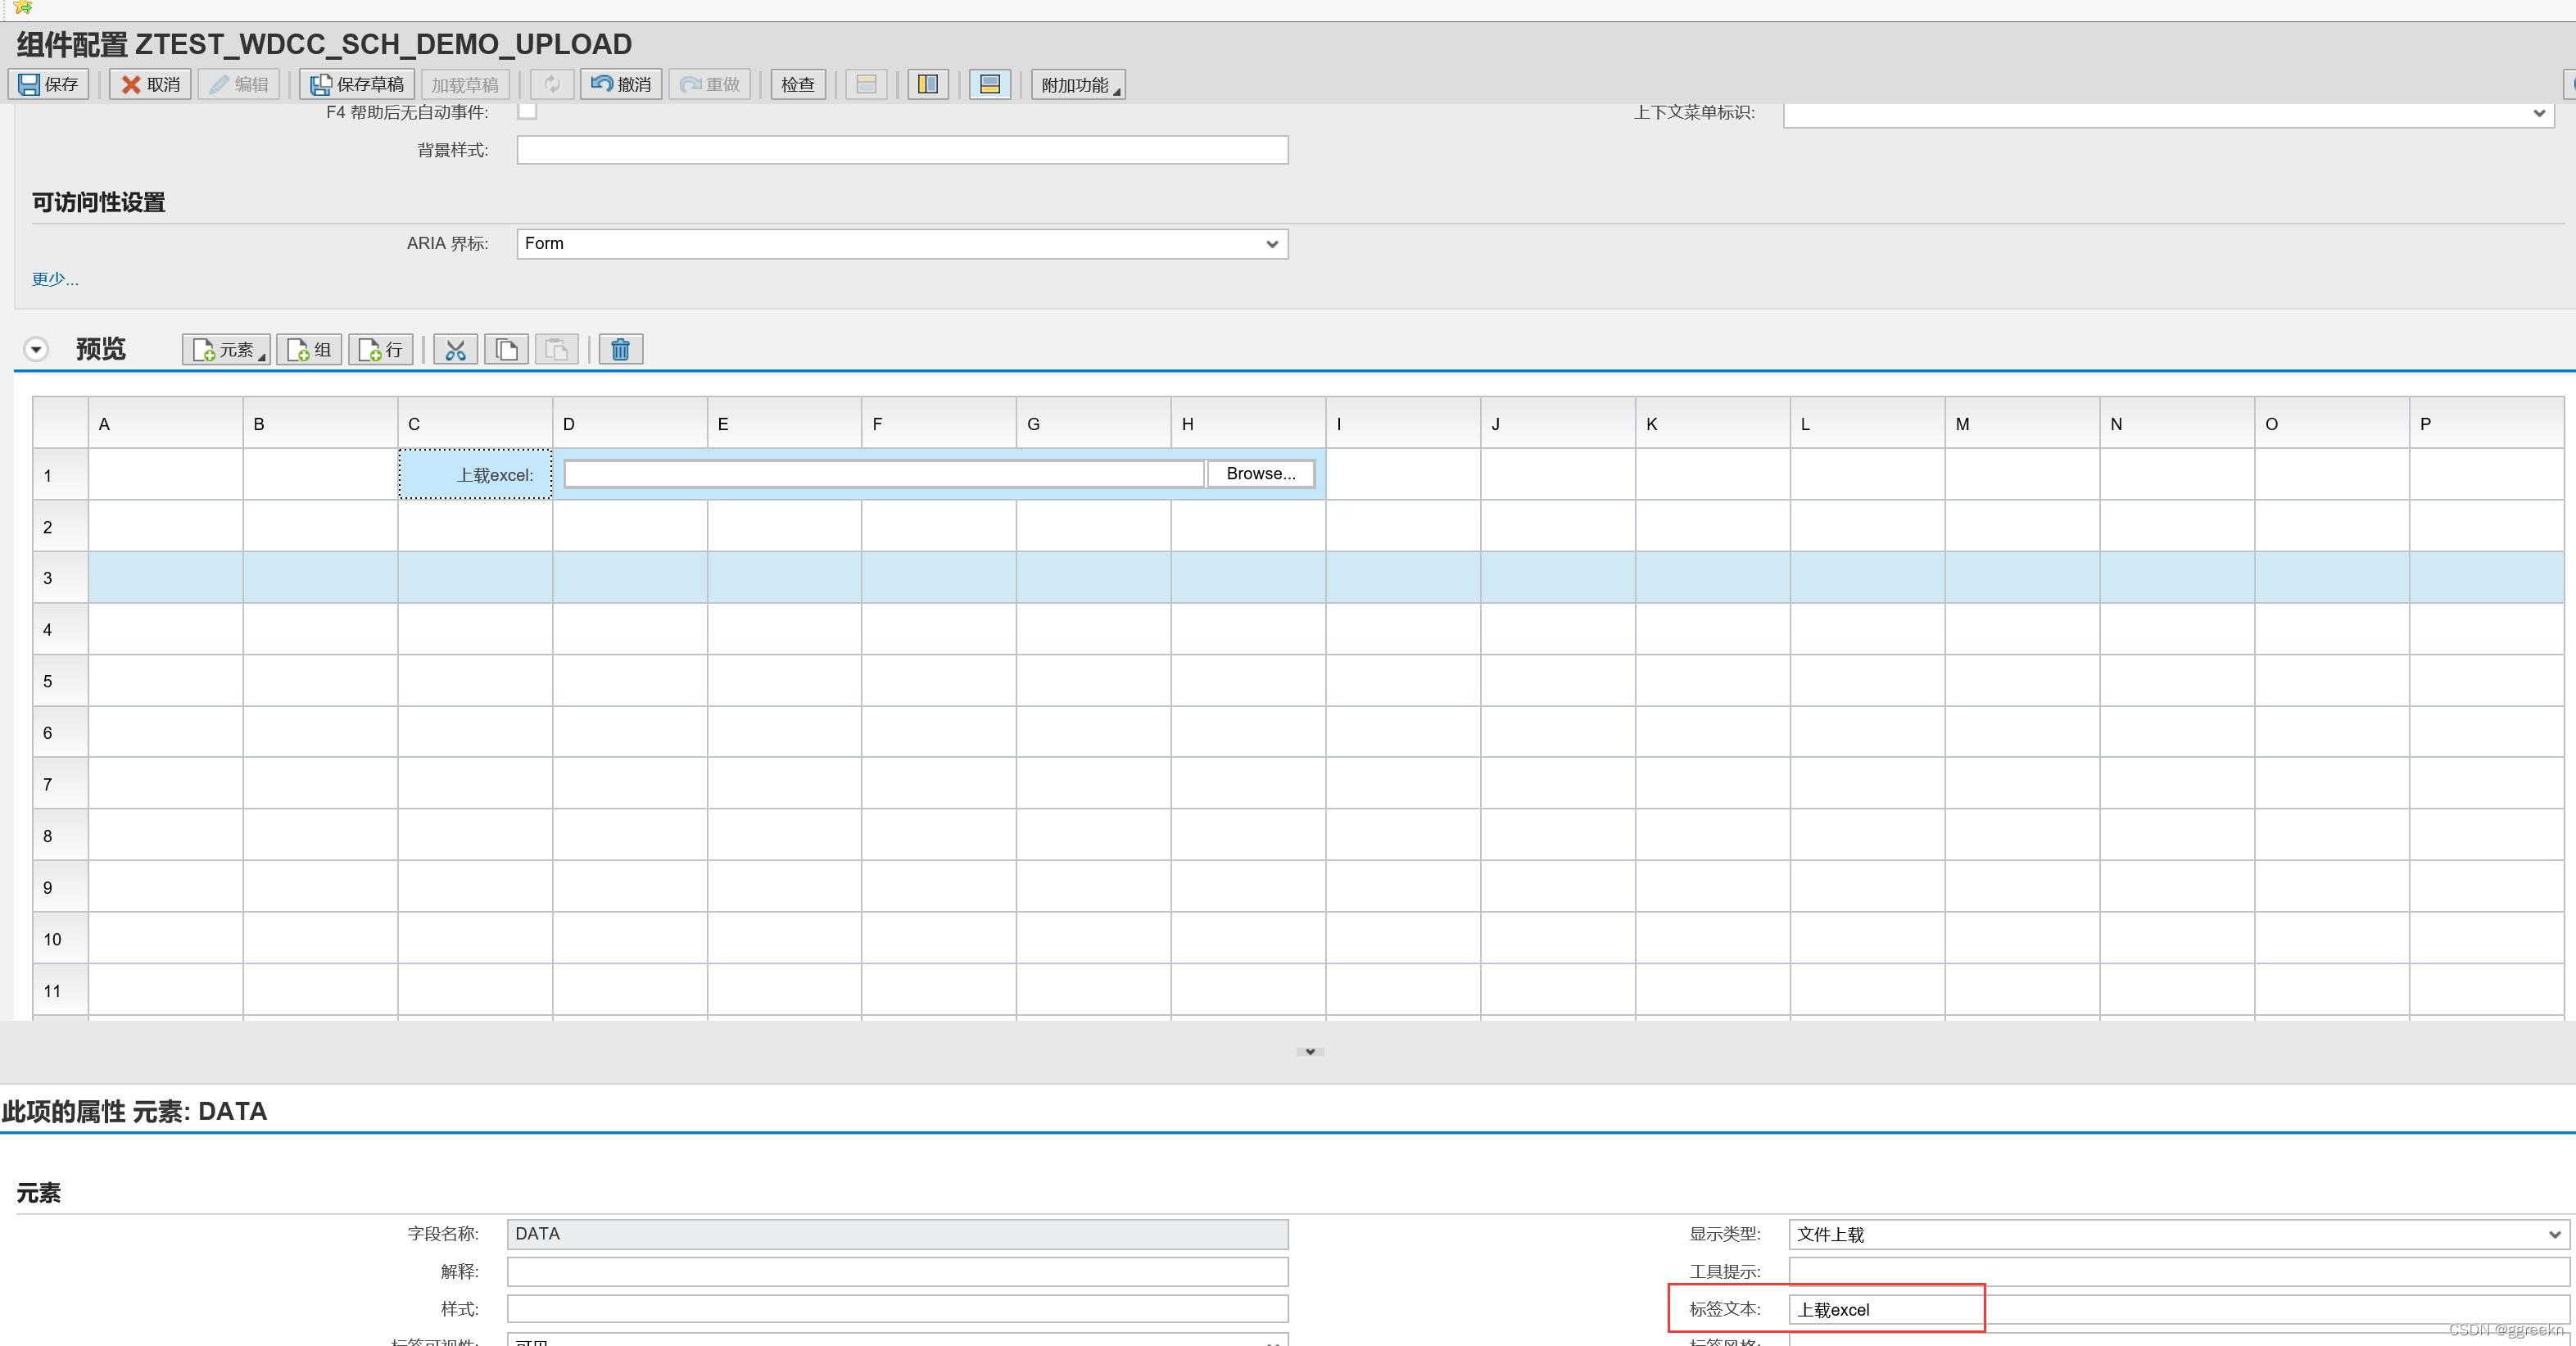Add a row with 行 button
Screen dimensions: 2576x1346
click(381, 349)
